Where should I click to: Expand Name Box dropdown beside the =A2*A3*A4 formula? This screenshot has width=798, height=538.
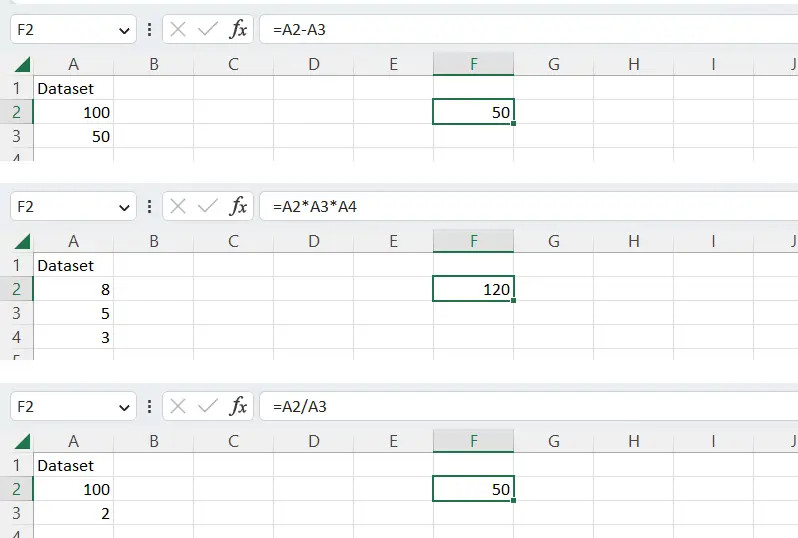pyautogui.click(x=124, y=207)
